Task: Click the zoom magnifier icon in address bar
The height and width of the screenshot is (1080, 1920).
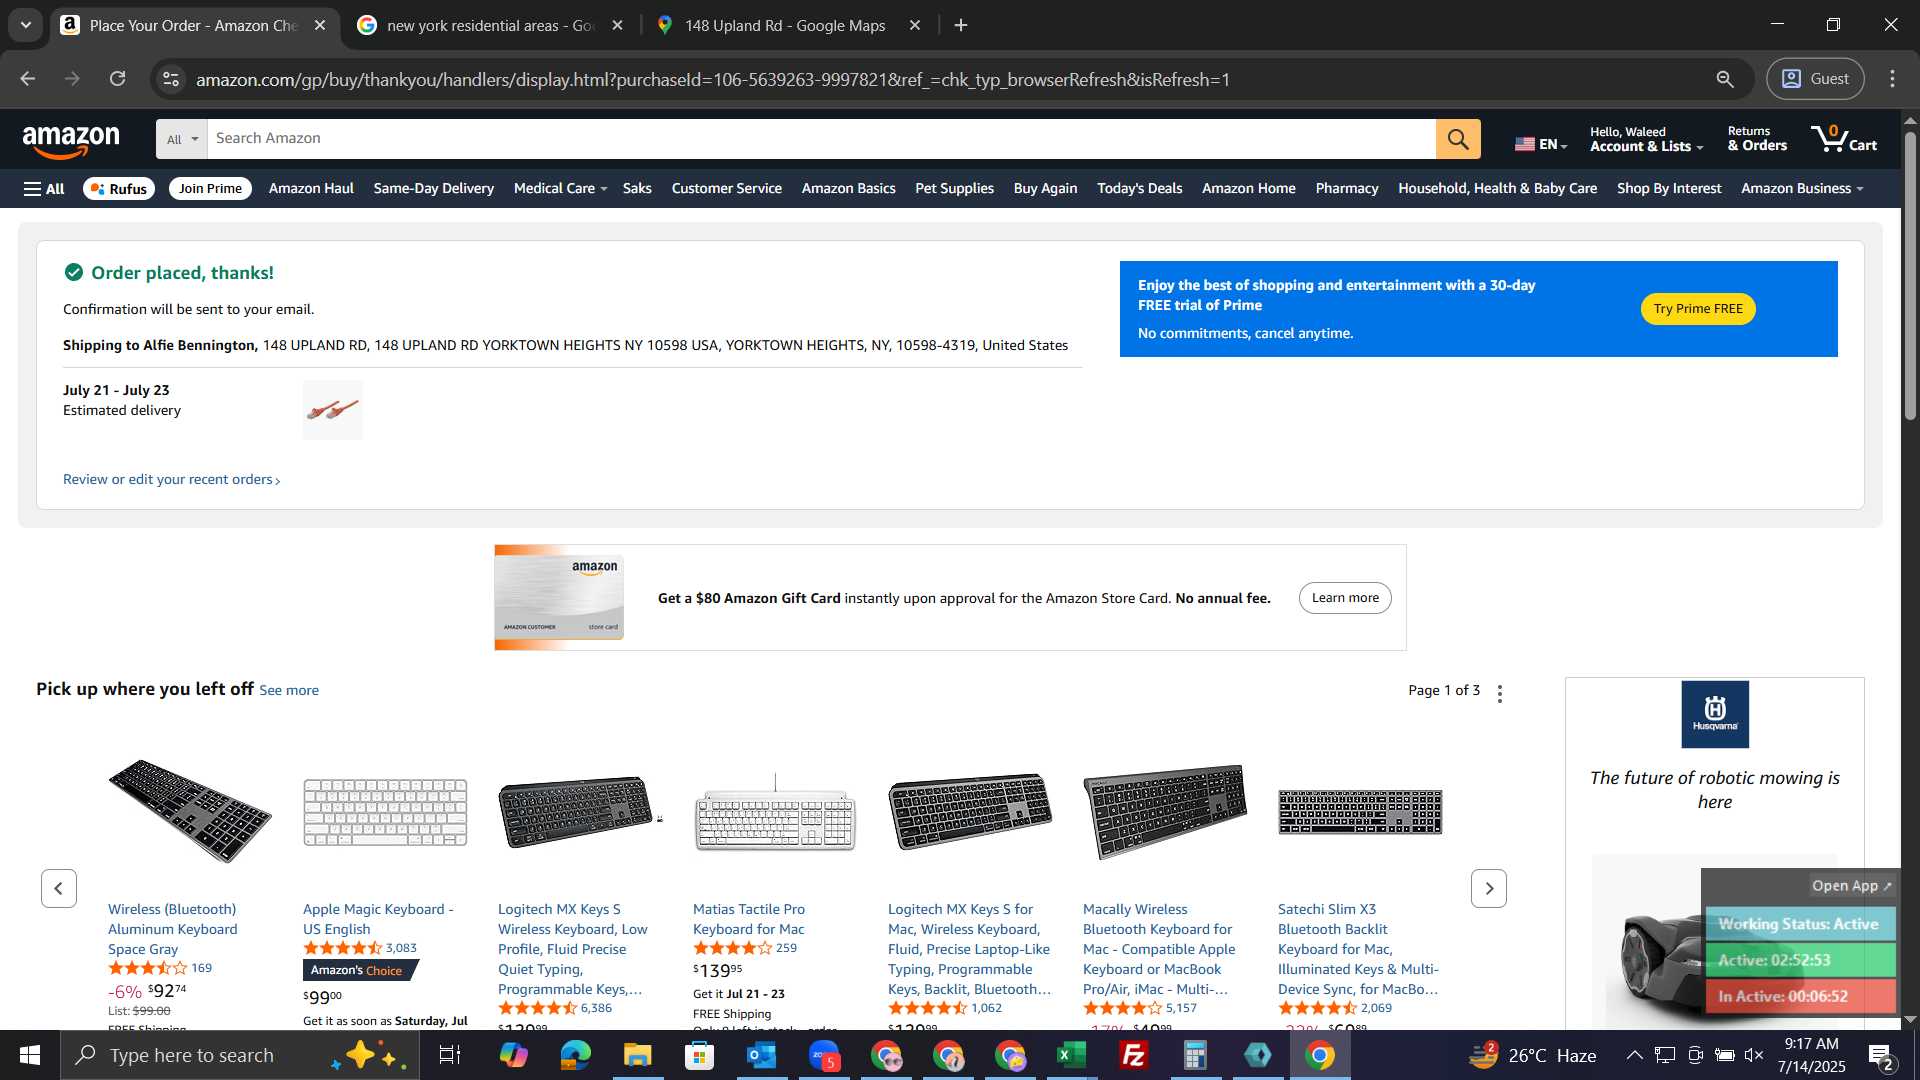Action: pyautogui.click(x=1725, y=79)
